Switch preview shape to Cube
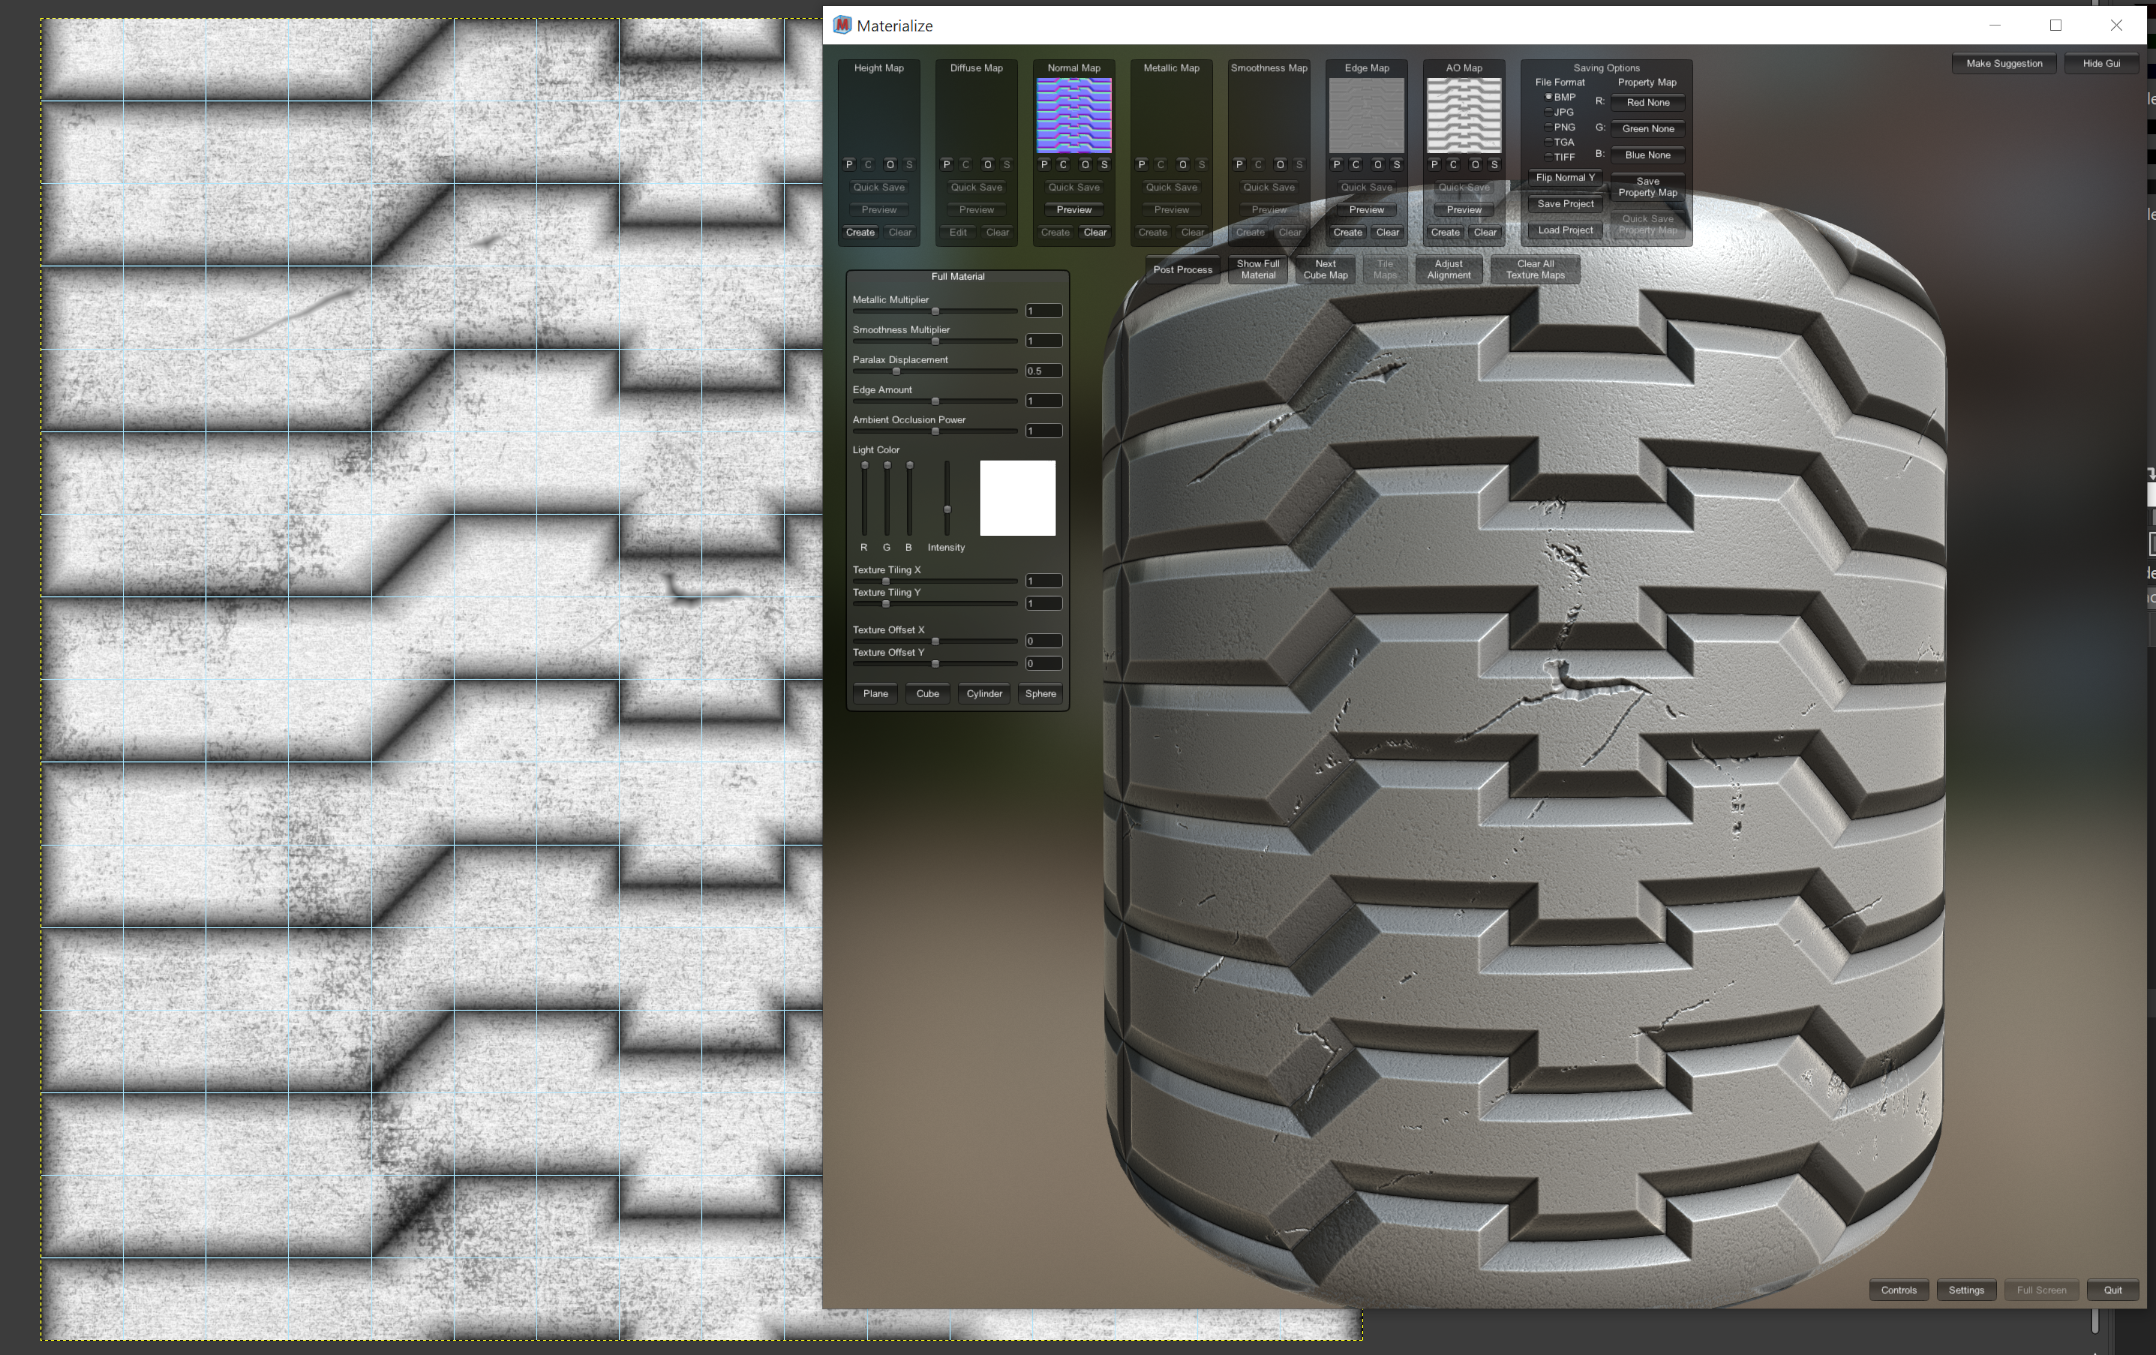The height and width of the screenshot is (1355, 2156). click(927, 694)
